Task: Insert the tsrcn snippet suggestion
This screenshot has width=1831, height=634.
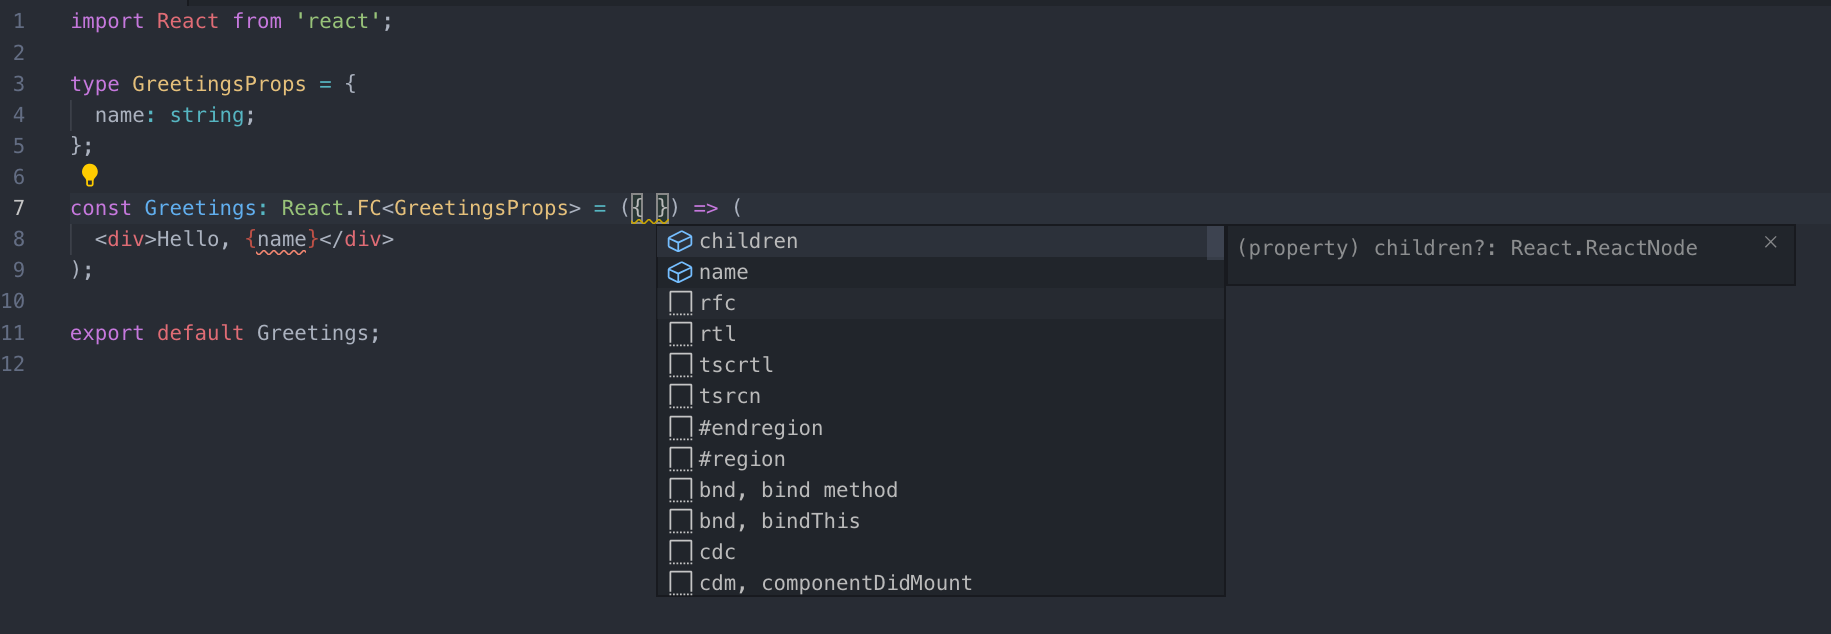Action: (x=730, y=396)
